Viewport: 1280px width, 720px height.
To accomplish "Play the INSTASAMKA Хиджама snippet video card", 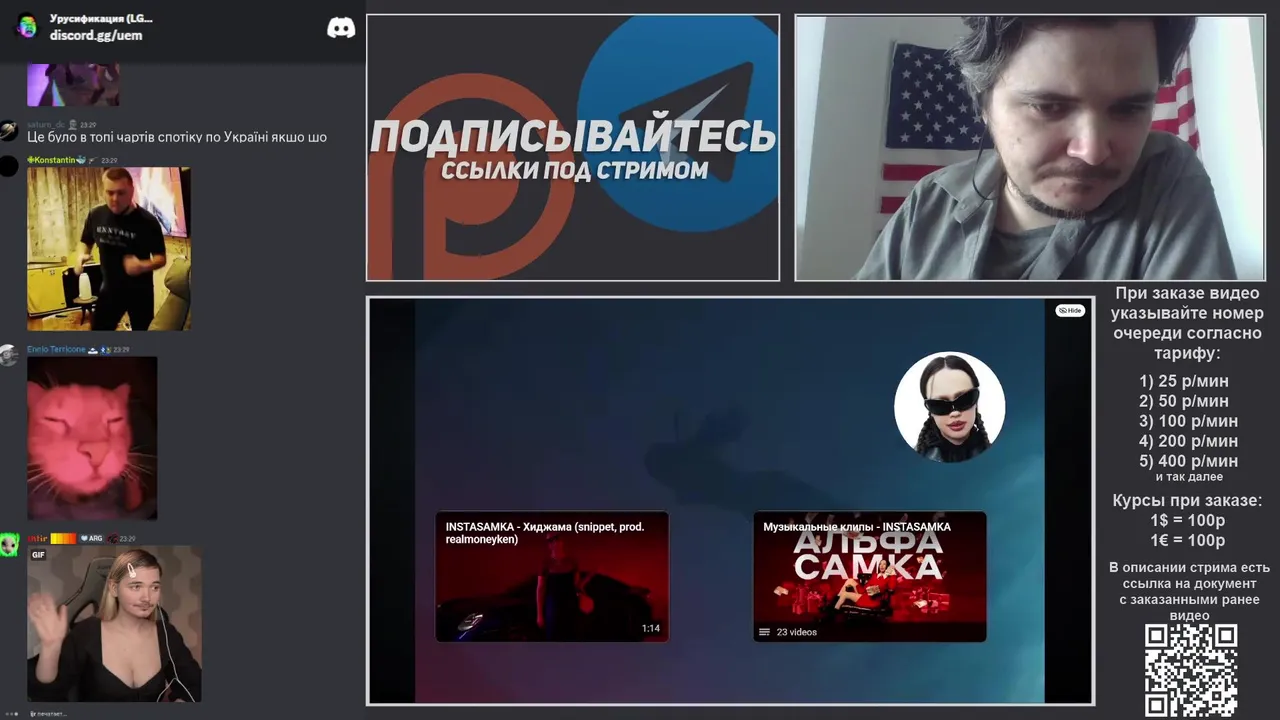I will 552,576.
